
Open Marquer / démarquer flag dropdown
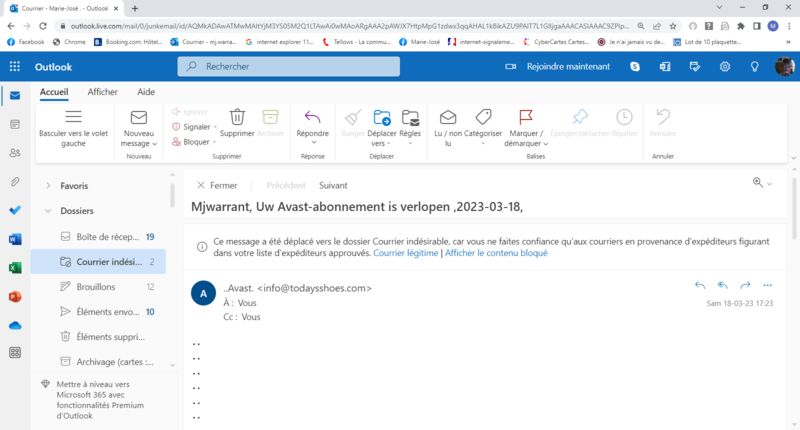click(x=545, y=144)
